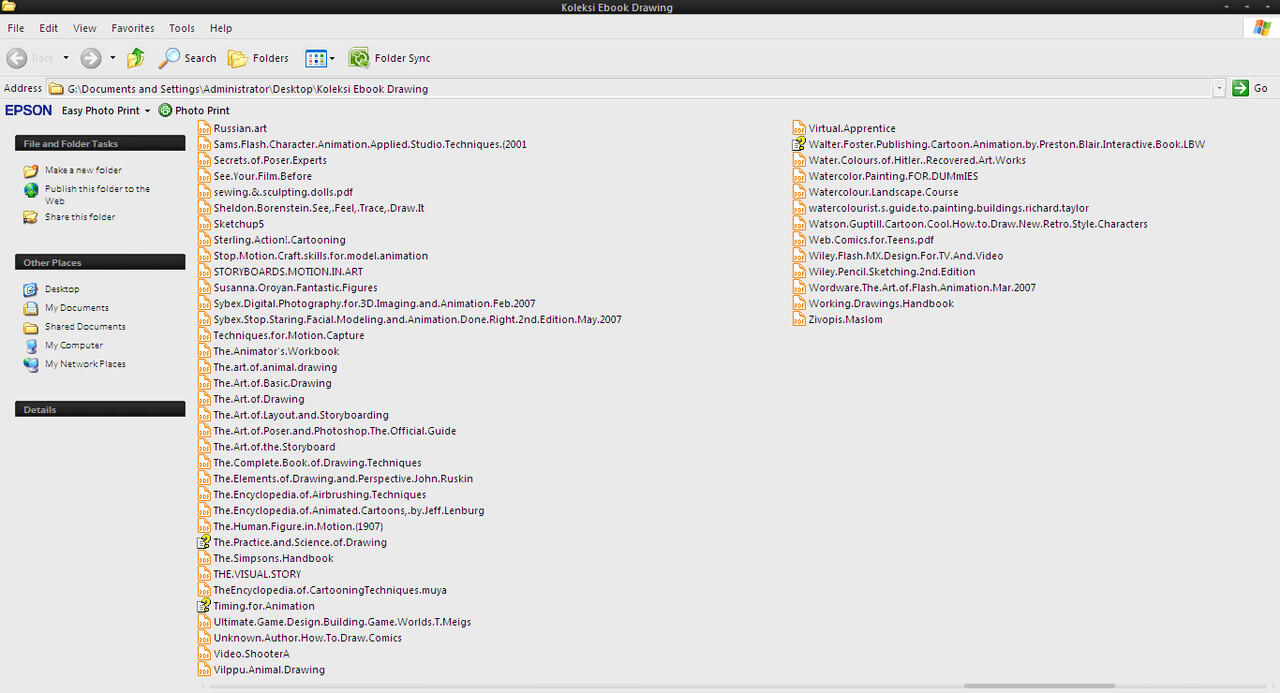Select the Zivopis.Maslom PDF icon
Image resolution: width=1280 pixels, height=693 pixels.
799,320
